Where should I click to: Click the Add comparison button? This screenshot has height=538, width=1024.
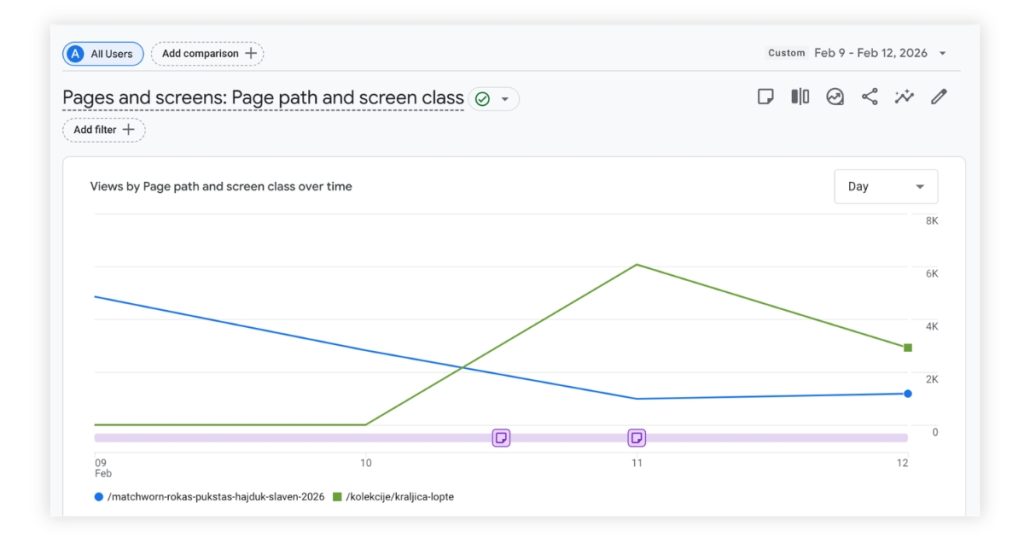208,54
